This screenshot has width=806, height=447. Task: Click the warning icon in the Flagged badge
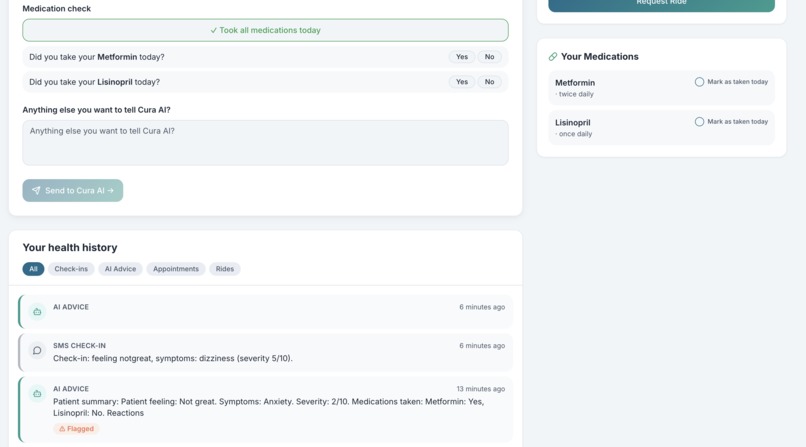62,429
